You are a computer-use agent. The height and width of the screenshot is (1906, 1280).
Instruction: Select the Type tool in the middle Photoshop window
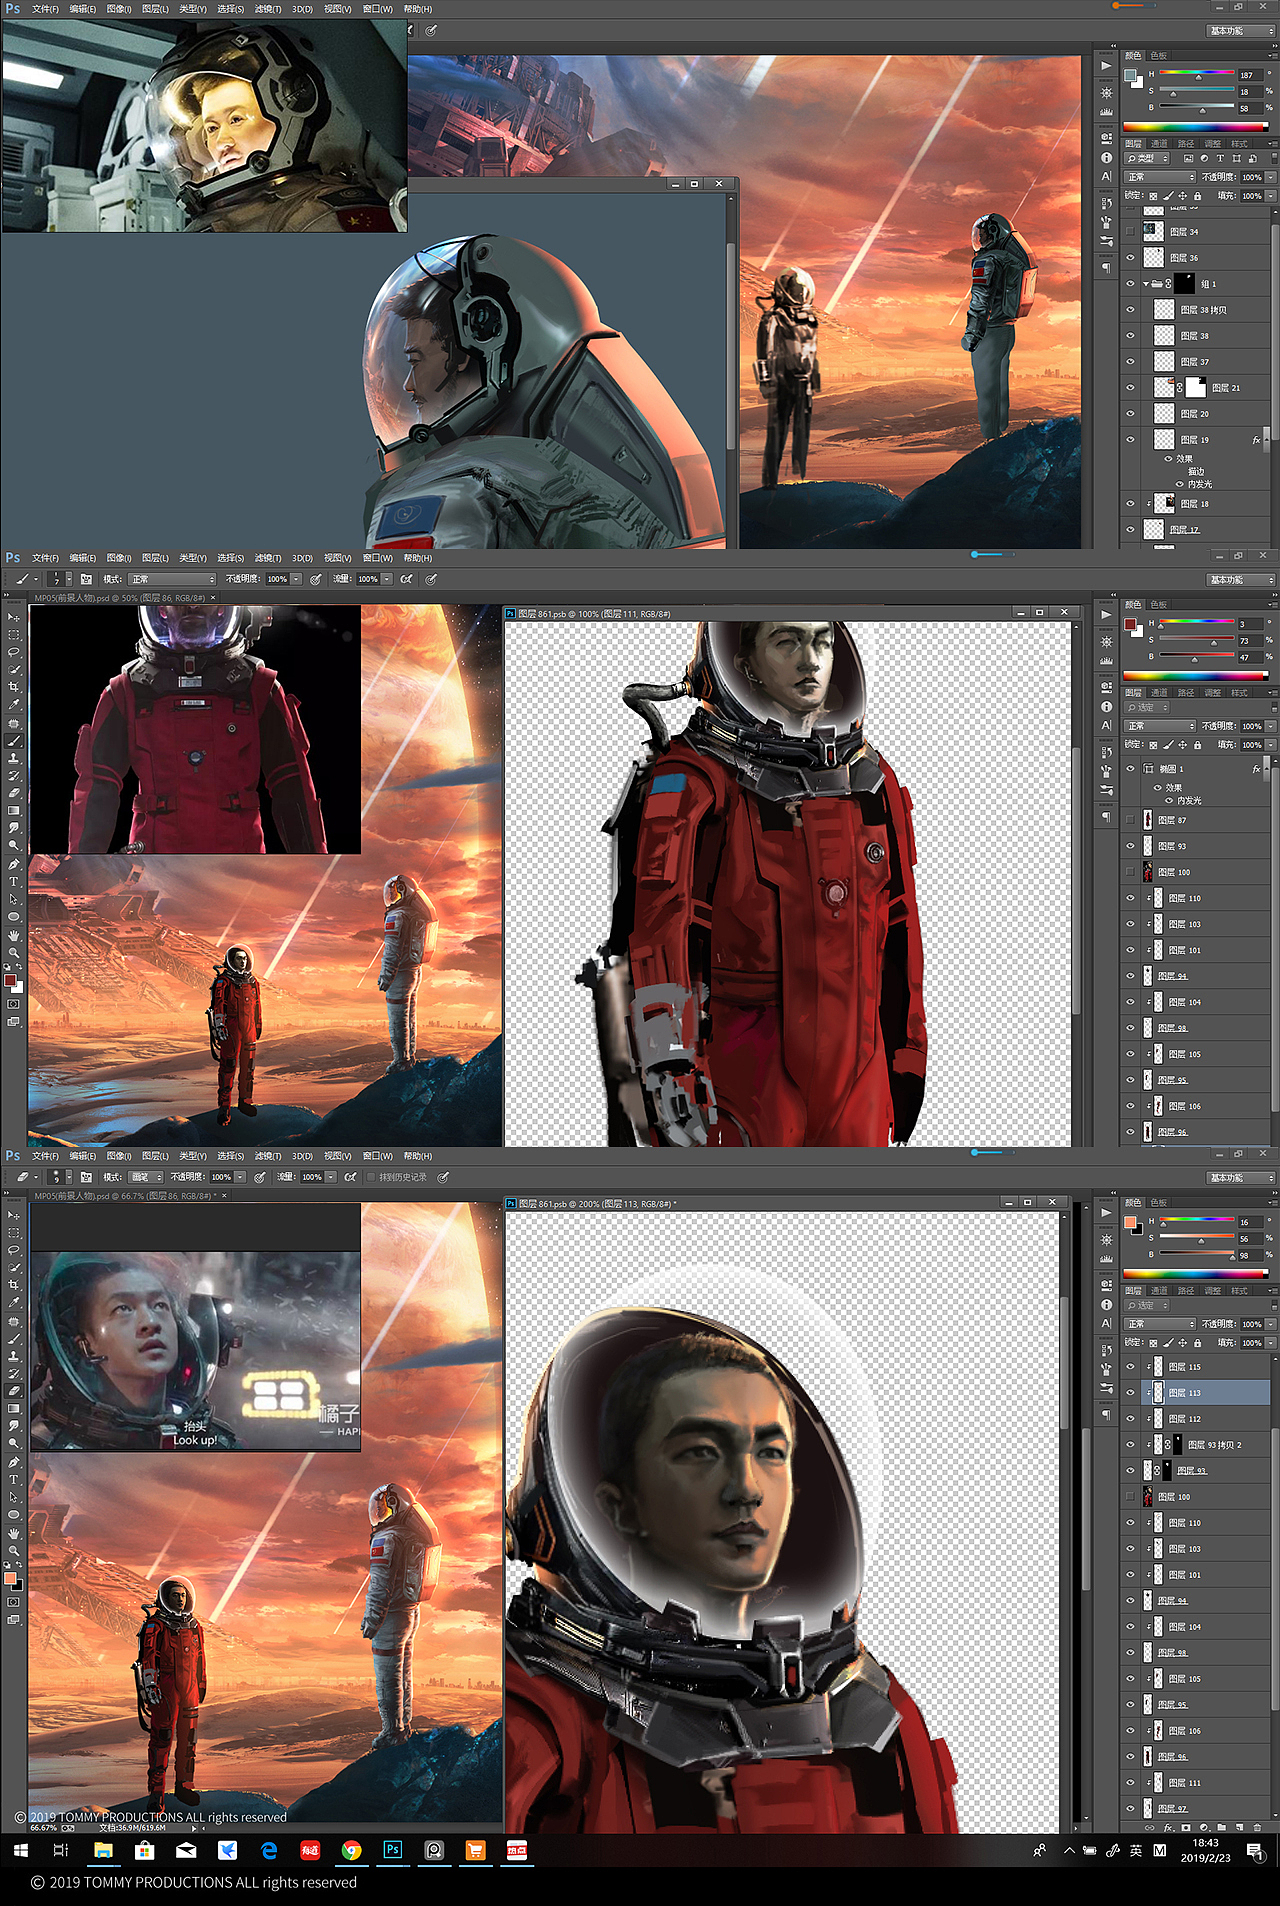14,882
